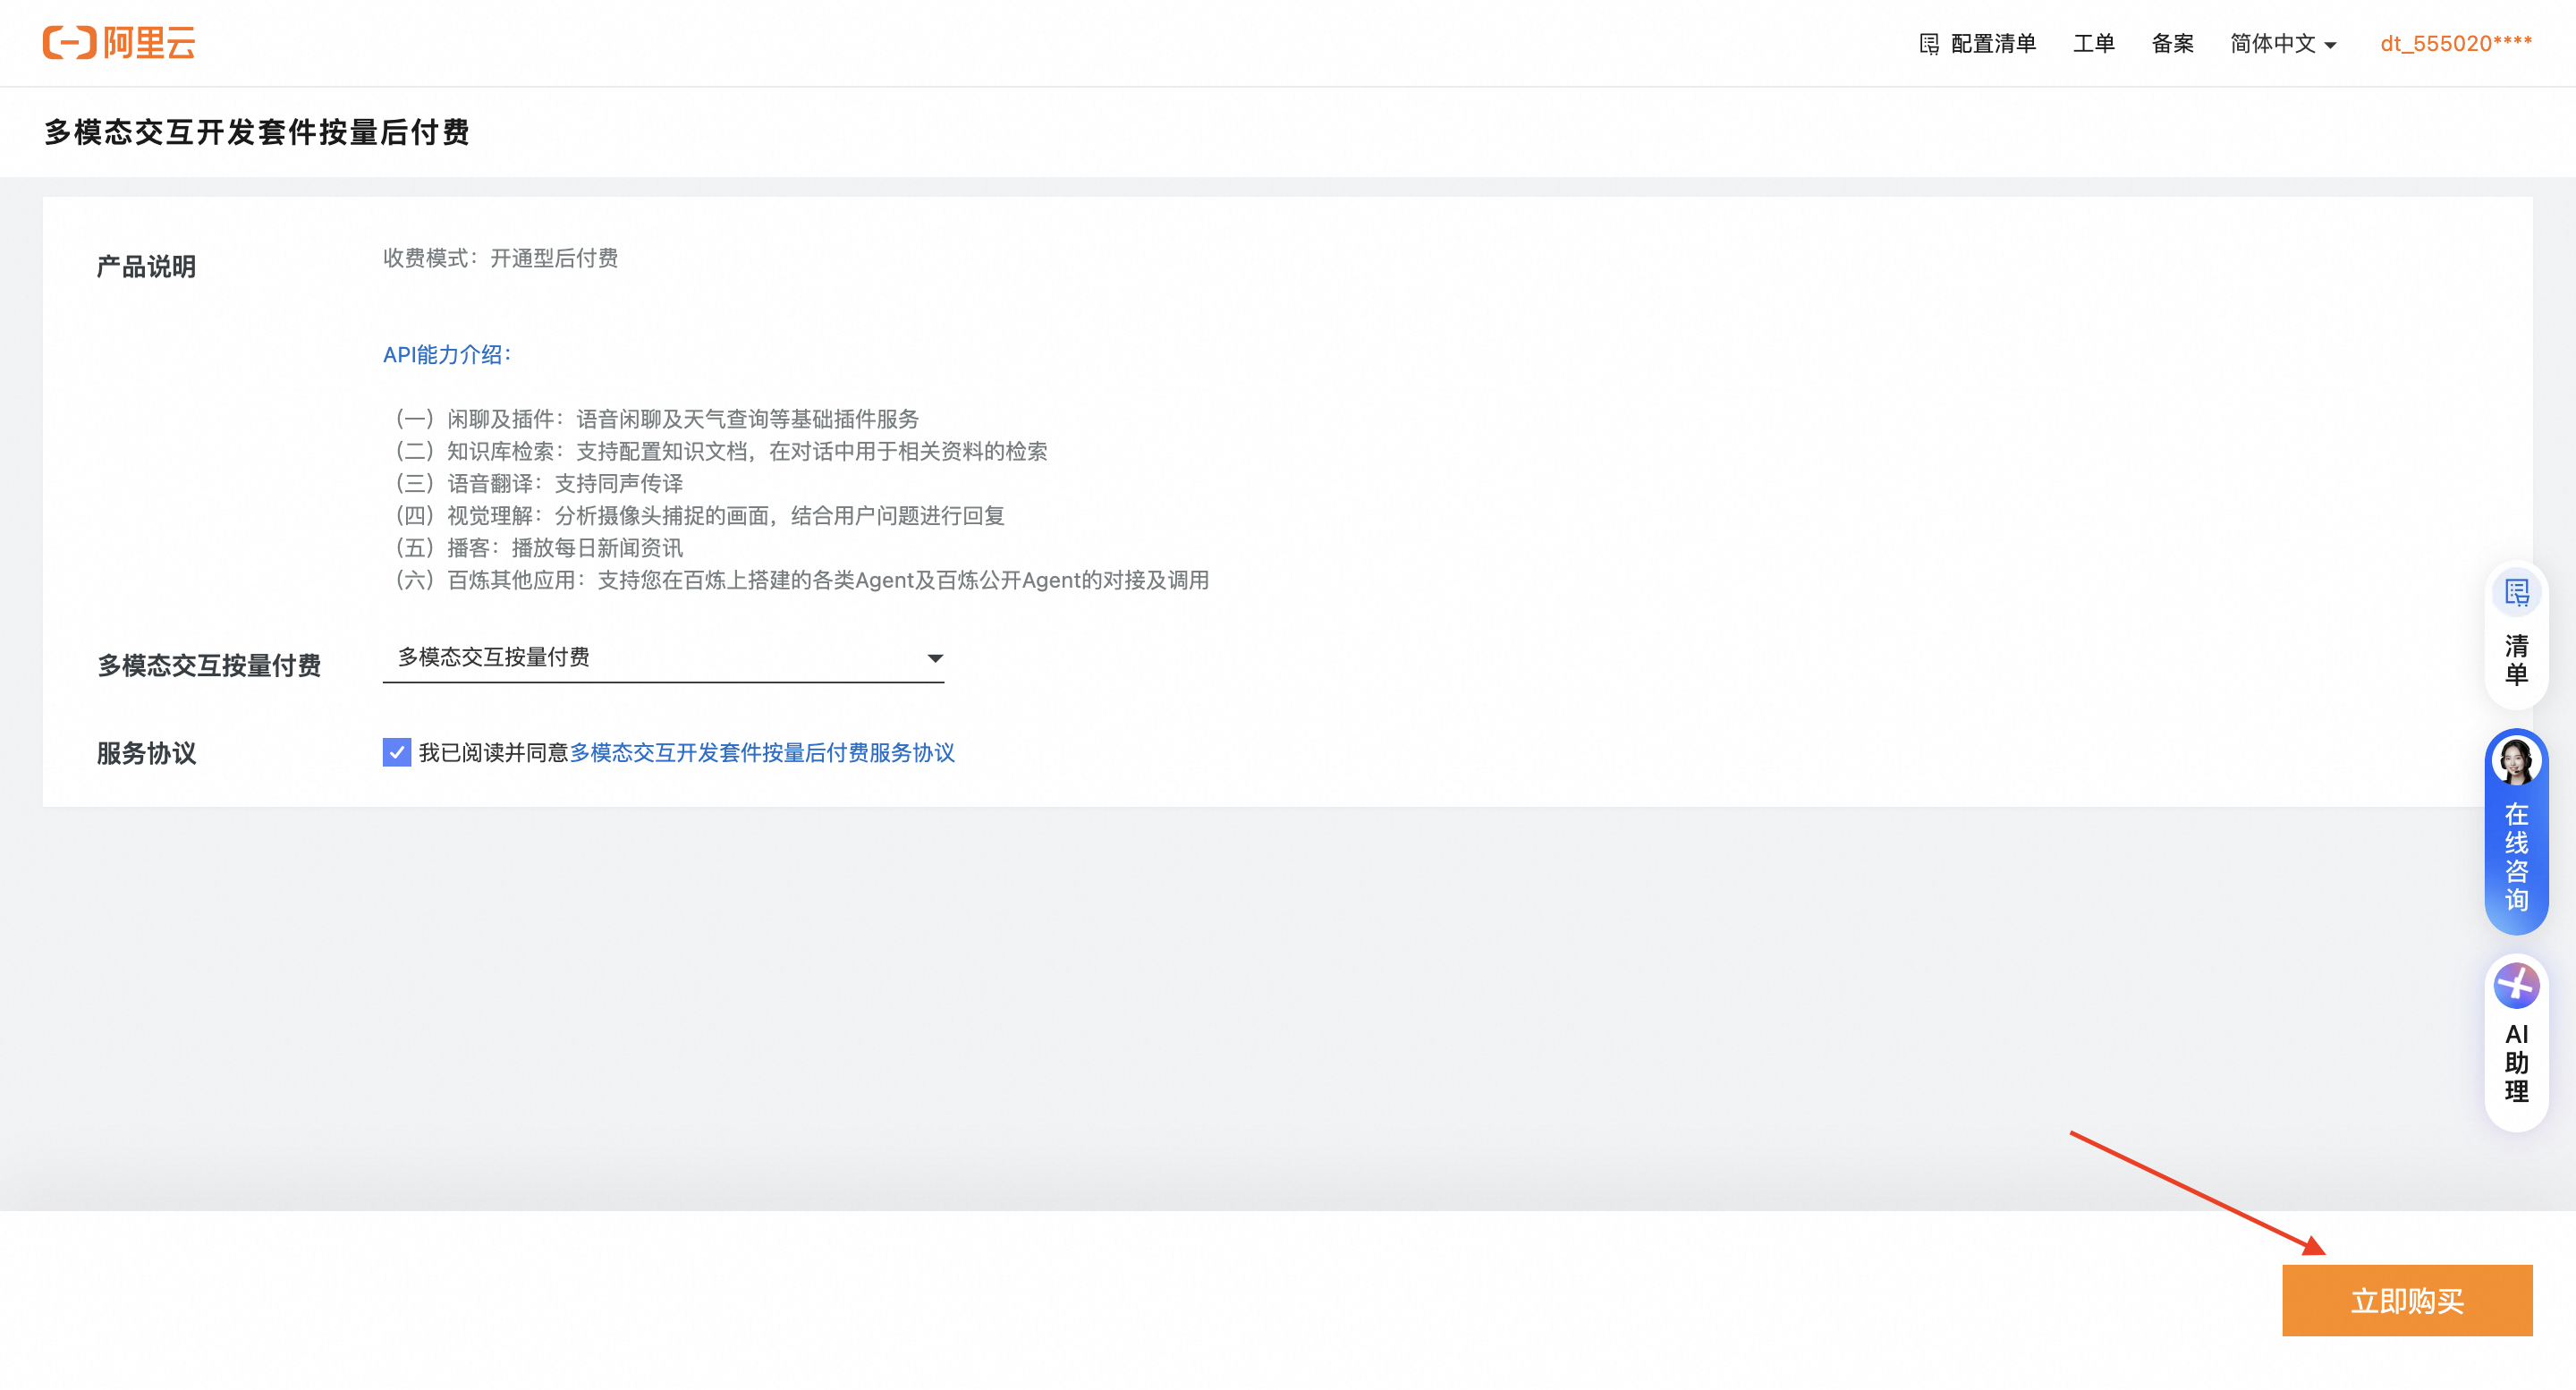Click the 清单 text under sidebar icon

point(2516,659)
